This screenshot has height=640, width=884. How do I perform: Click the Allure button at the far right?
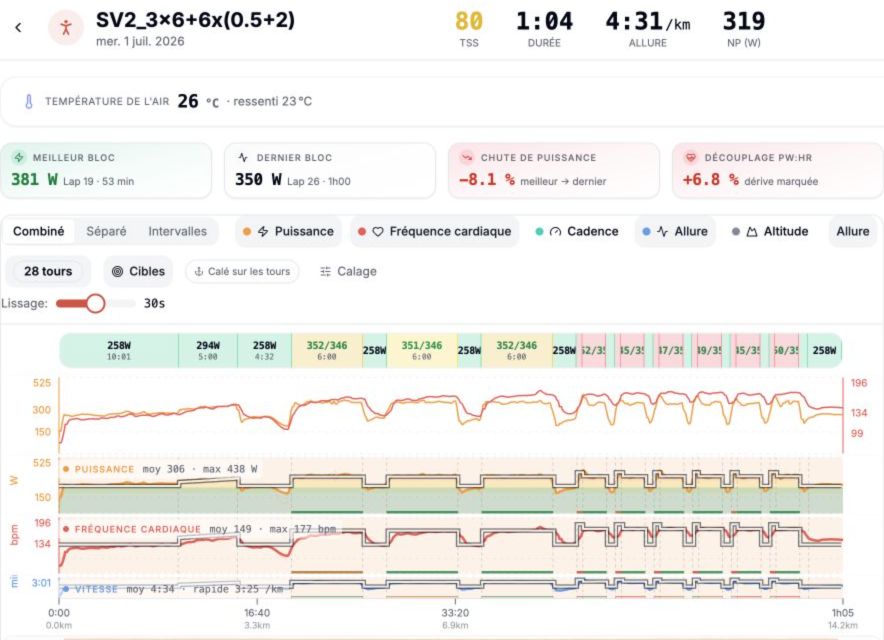point(852,231)
